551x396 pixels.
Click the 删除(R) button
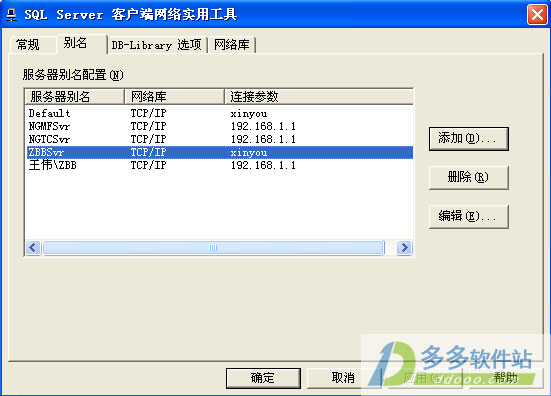pos(468,177)
